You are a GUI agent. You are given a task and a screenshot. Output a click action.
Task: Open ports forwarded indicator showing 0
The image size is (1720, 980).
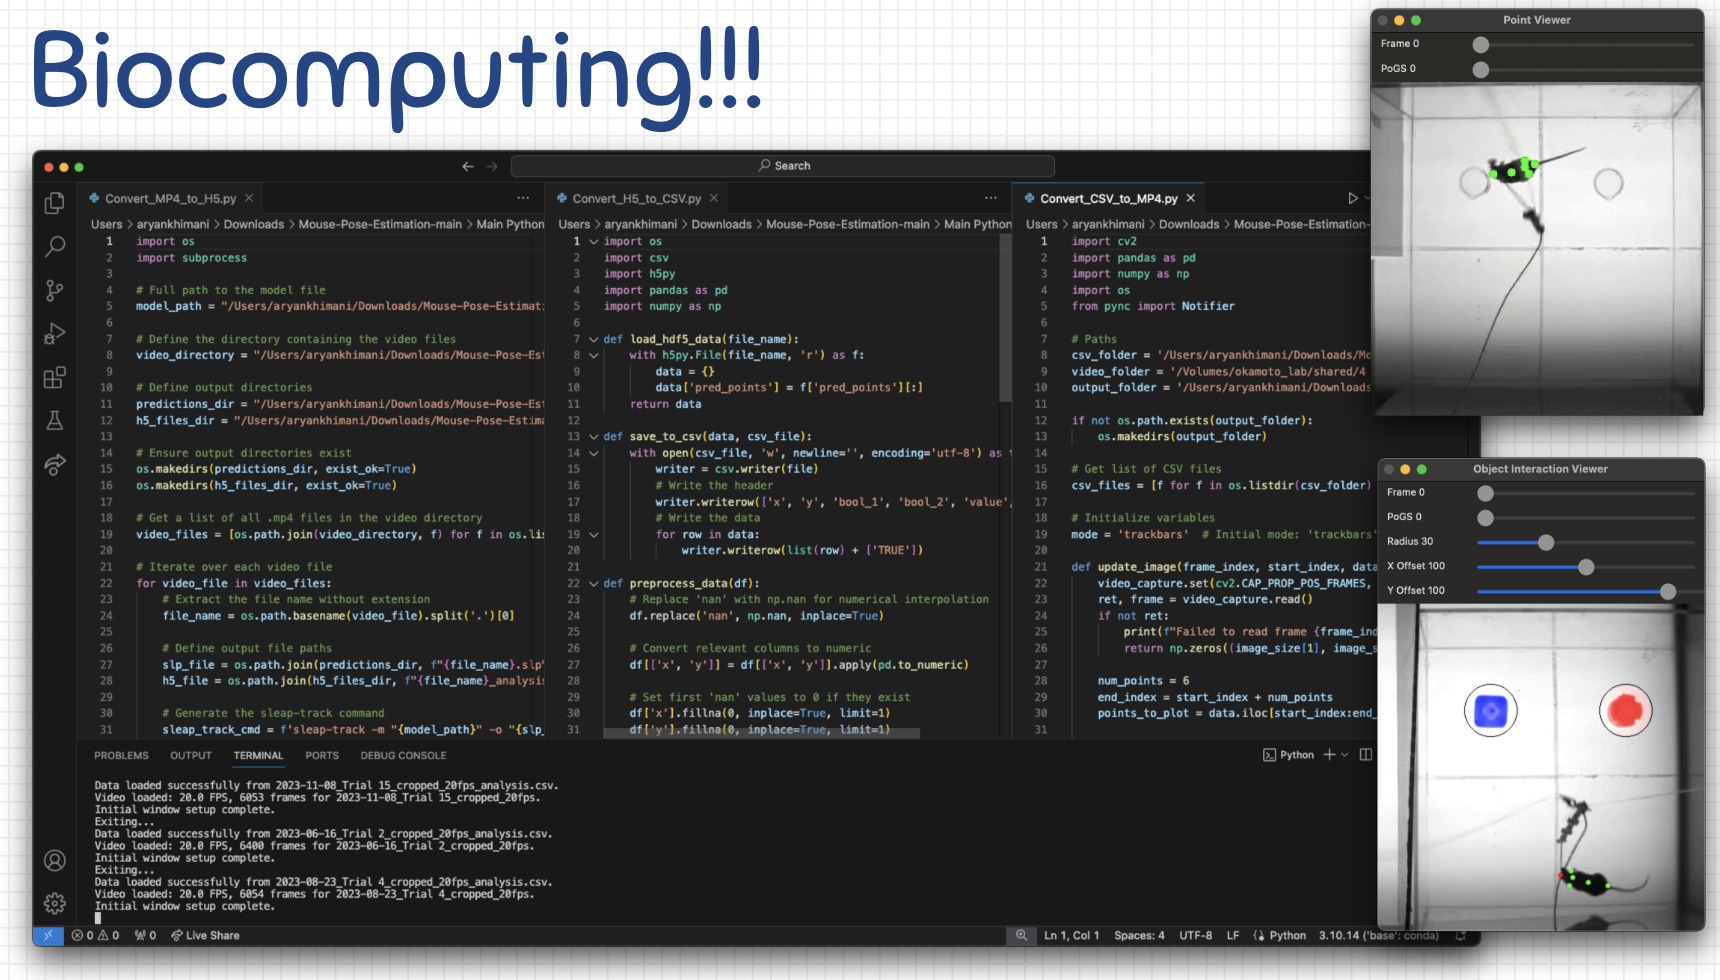tap(146, 935)
